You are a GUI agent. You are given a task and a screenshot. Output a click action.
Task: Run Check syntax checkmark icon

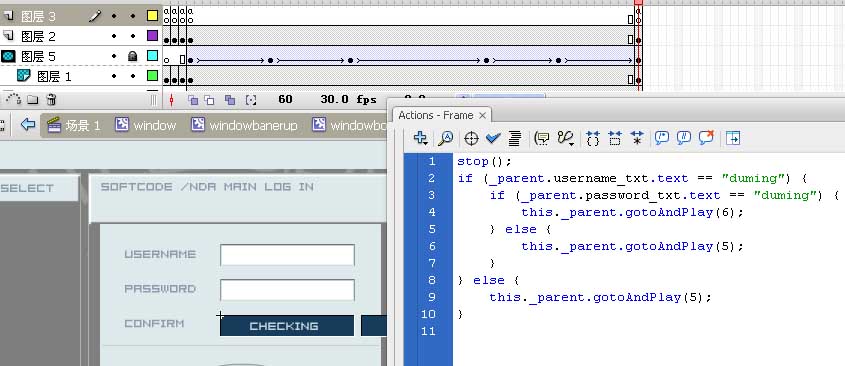click(493, 139)
